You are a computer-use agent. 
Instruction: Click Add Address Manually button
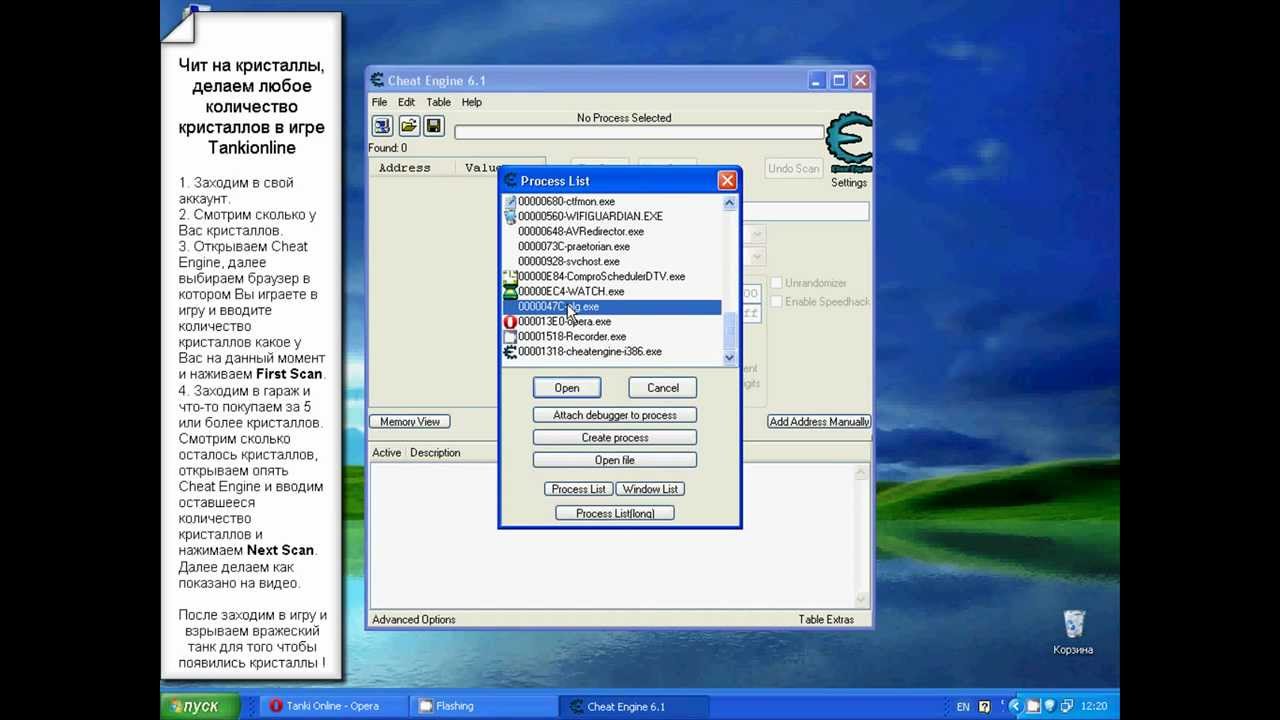coord(819,422)
